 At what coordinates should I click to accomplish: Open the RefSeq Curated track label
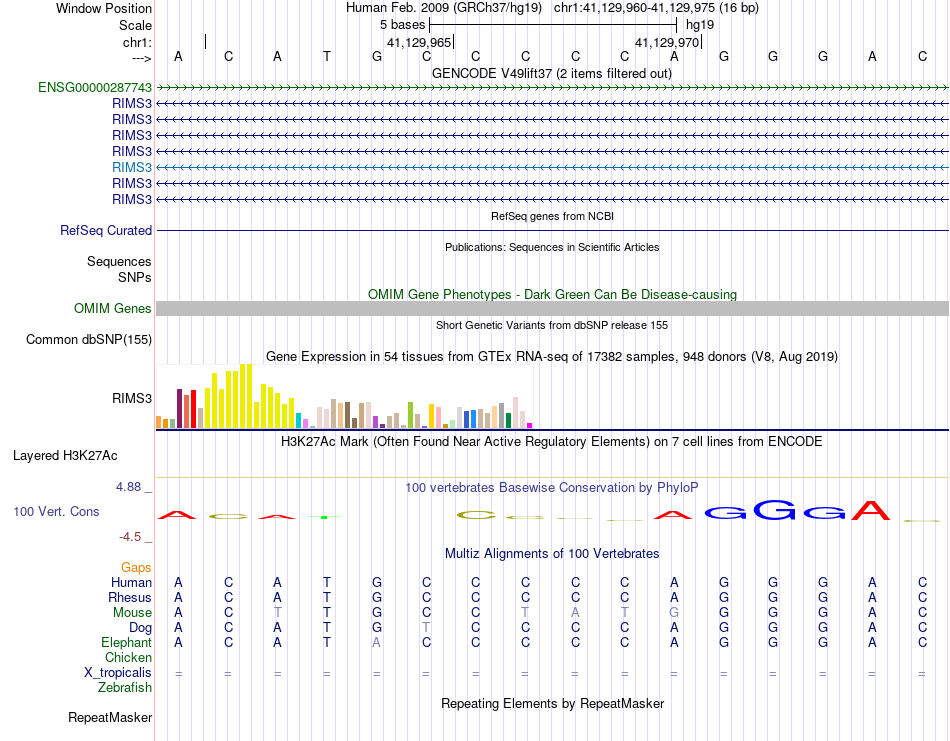[106, 230]
